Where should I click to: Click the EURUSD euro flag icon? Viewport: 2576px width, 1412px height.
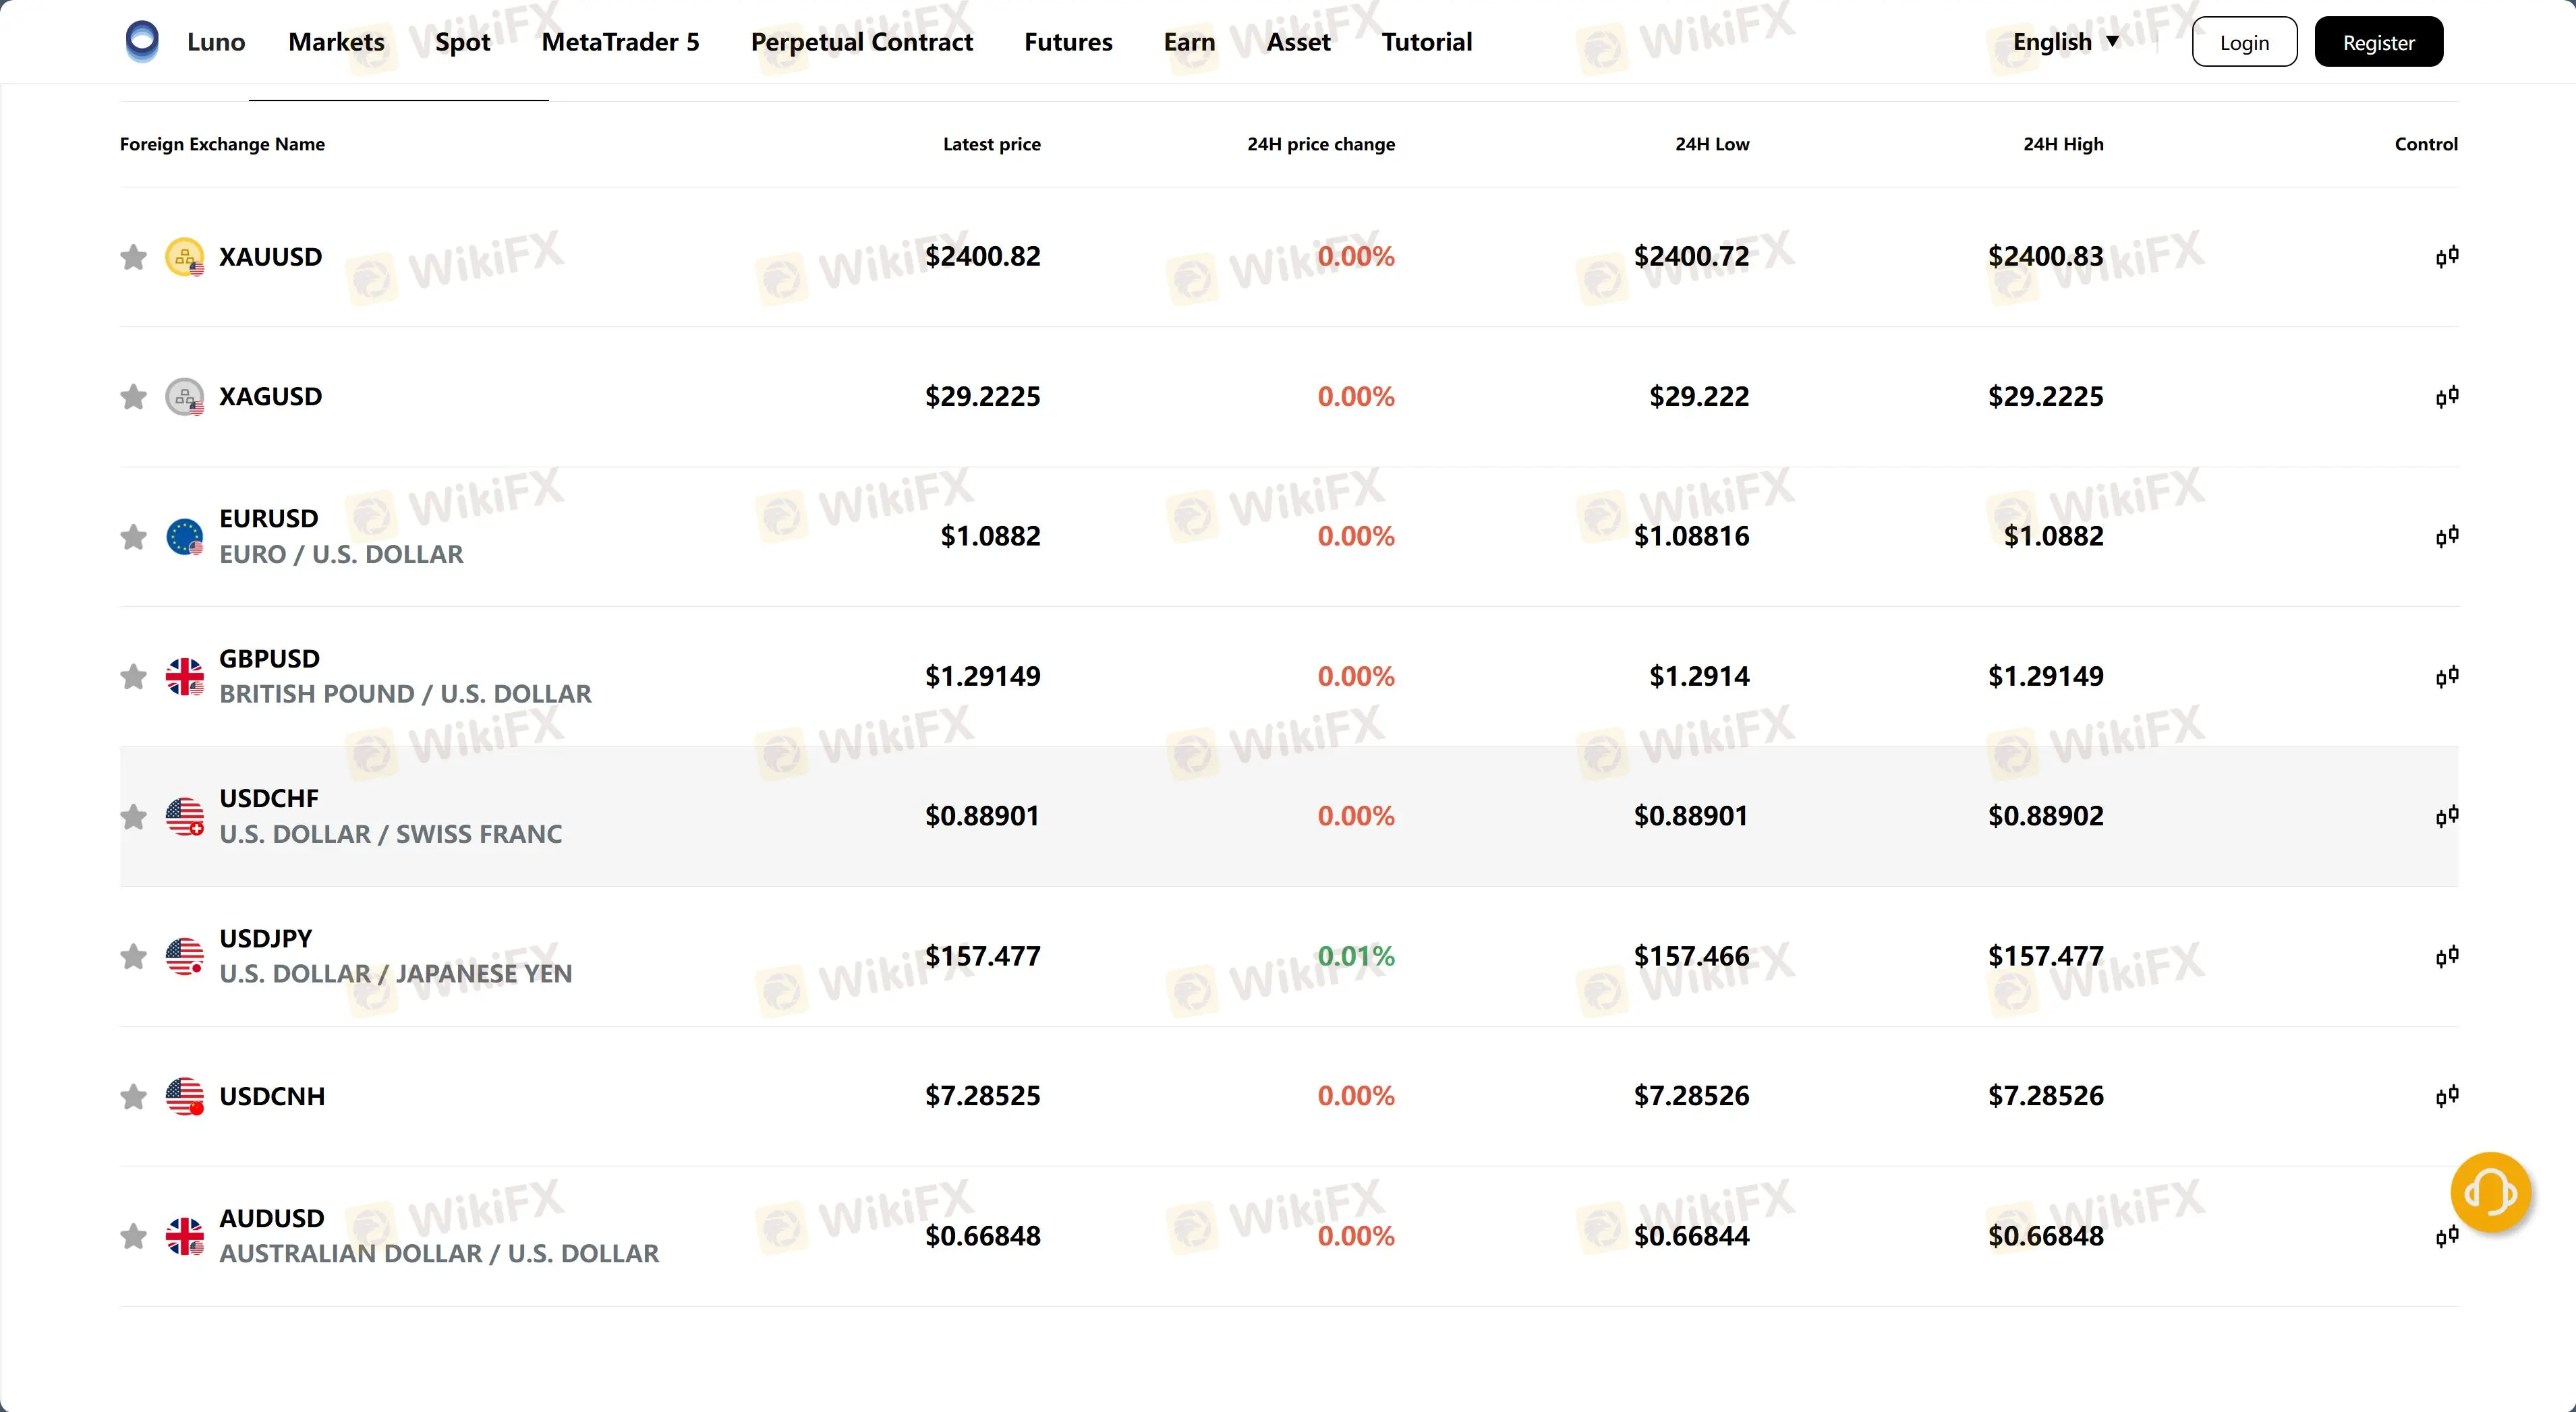(185, 537)
